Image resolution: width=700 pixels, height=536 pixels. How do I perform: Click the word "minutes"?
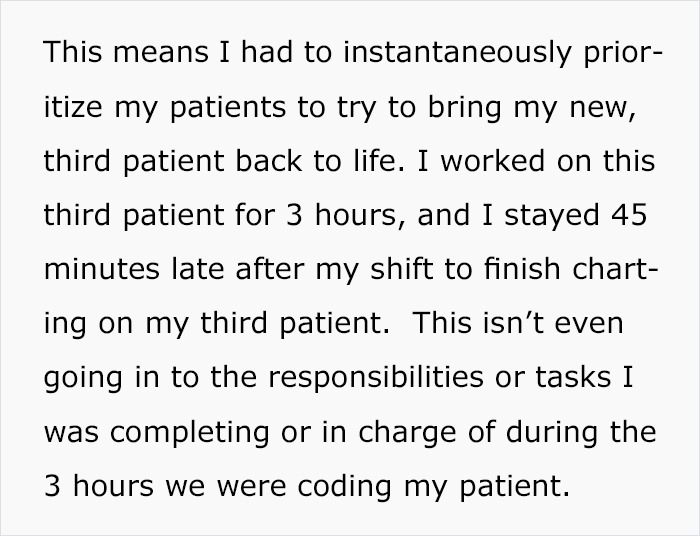pyautogui.click(x=101, y=270)
